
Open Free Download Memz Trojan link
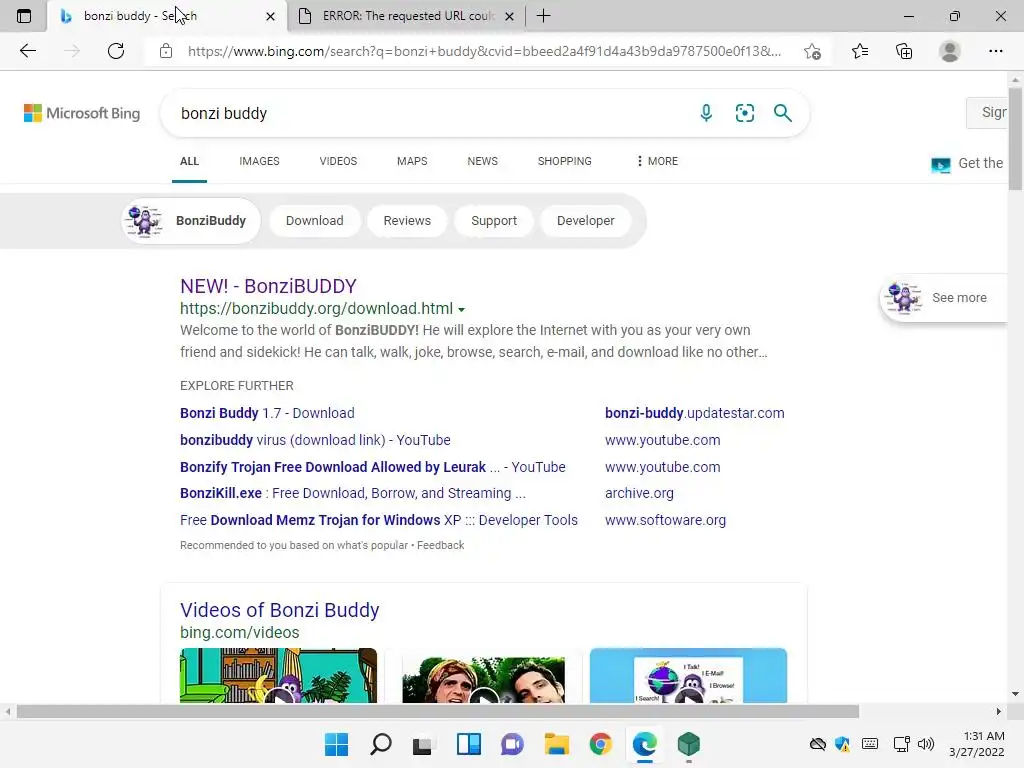pos(379,520)
